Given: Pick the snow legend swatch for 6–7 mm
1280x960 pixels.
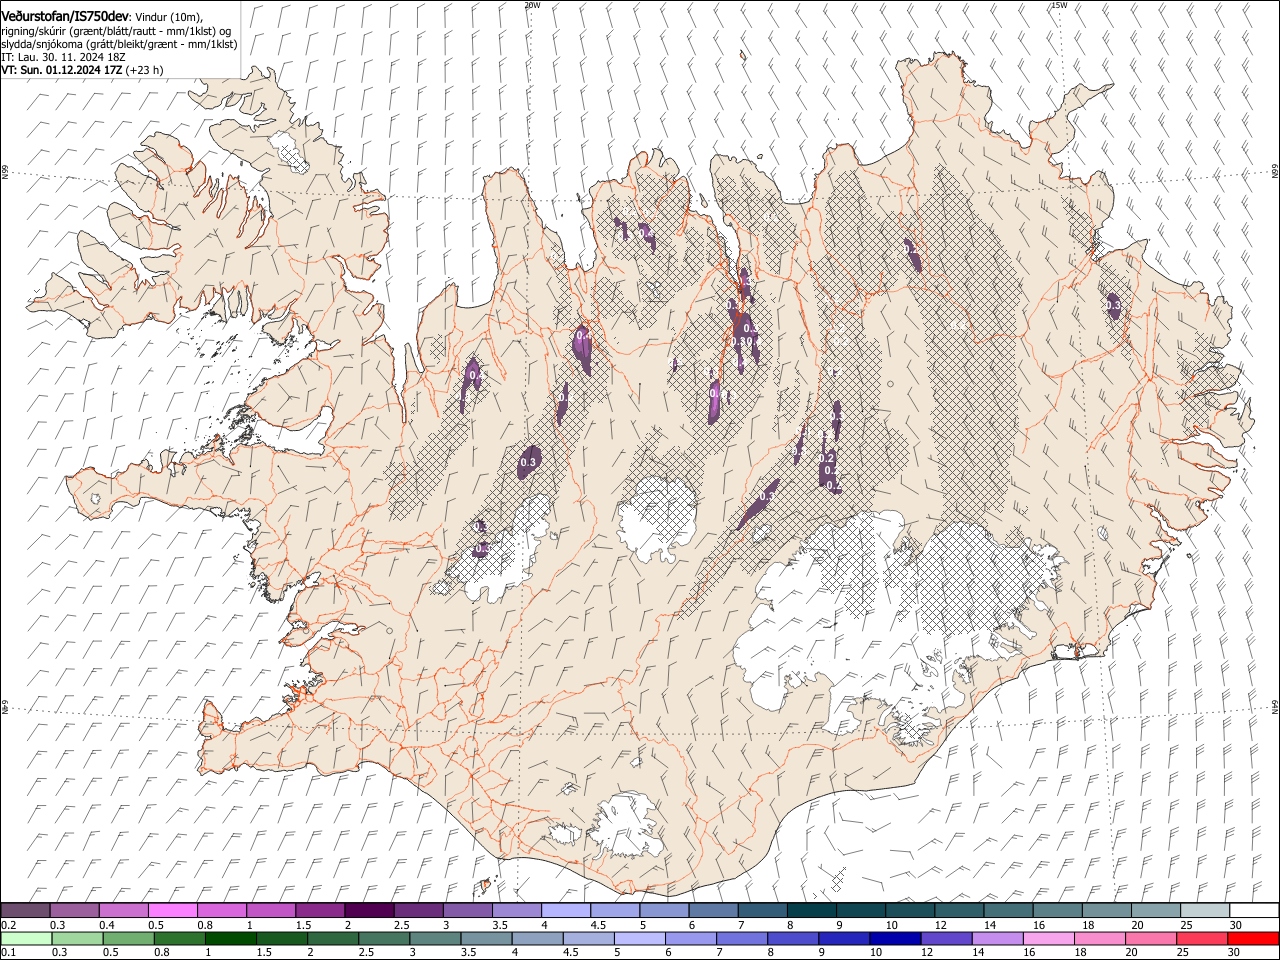Looking at the screenshot, I should coord(712,911).
